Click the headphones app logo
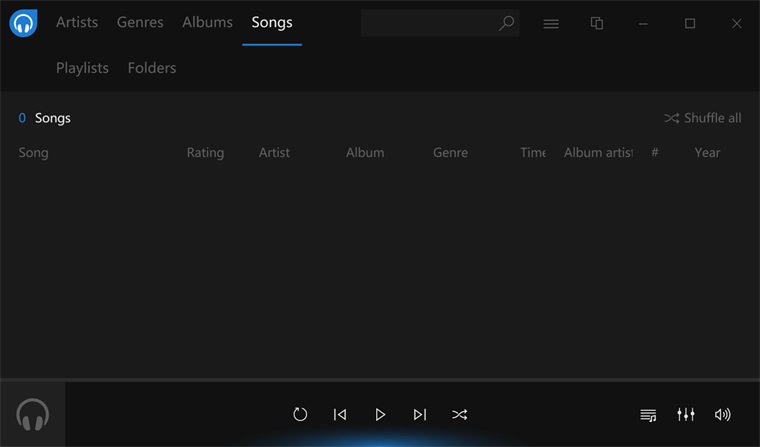 tap(23, 23)
